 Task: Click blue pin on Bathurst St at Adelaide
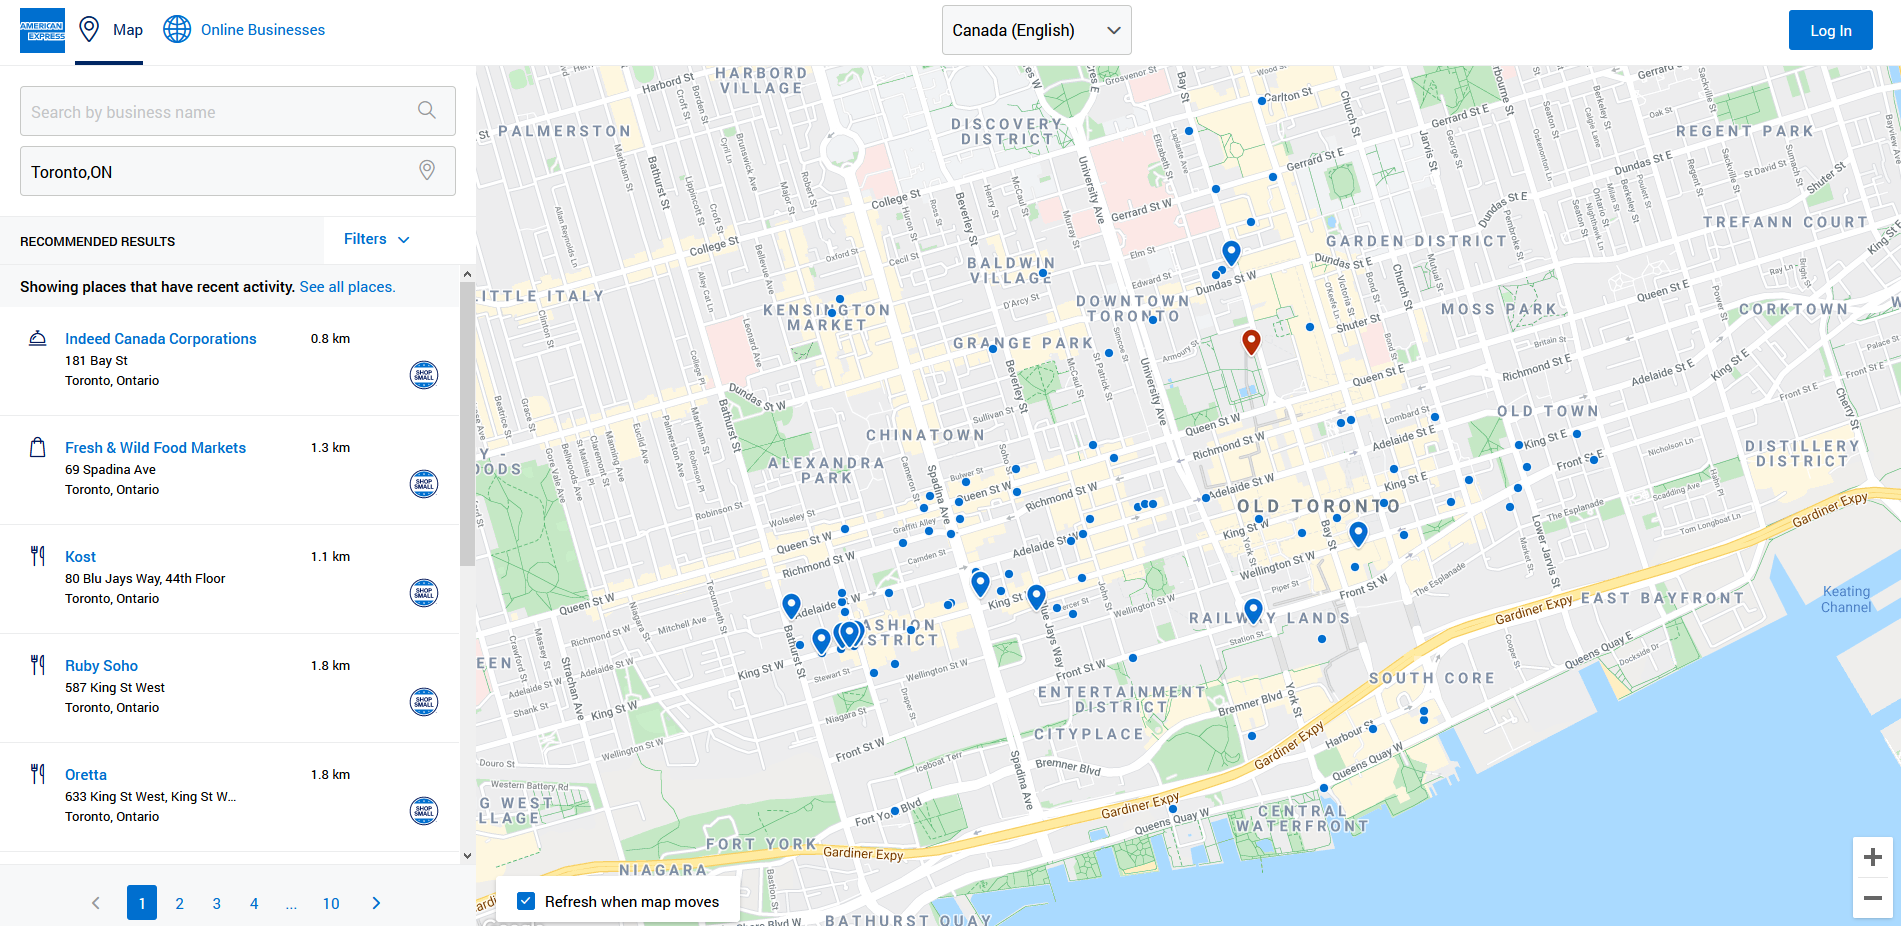[x=791, y=606]
